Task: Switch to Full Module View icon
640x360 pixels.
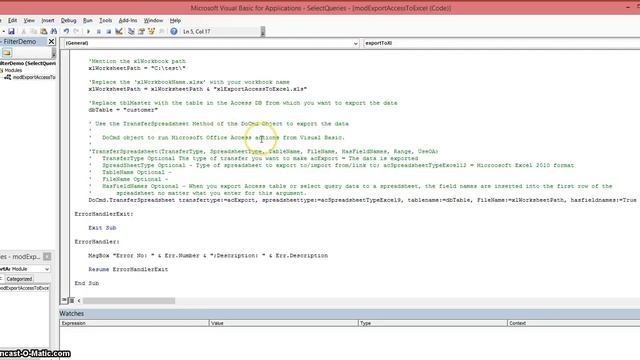Action: pyautogui.click(x=71, y=300)
